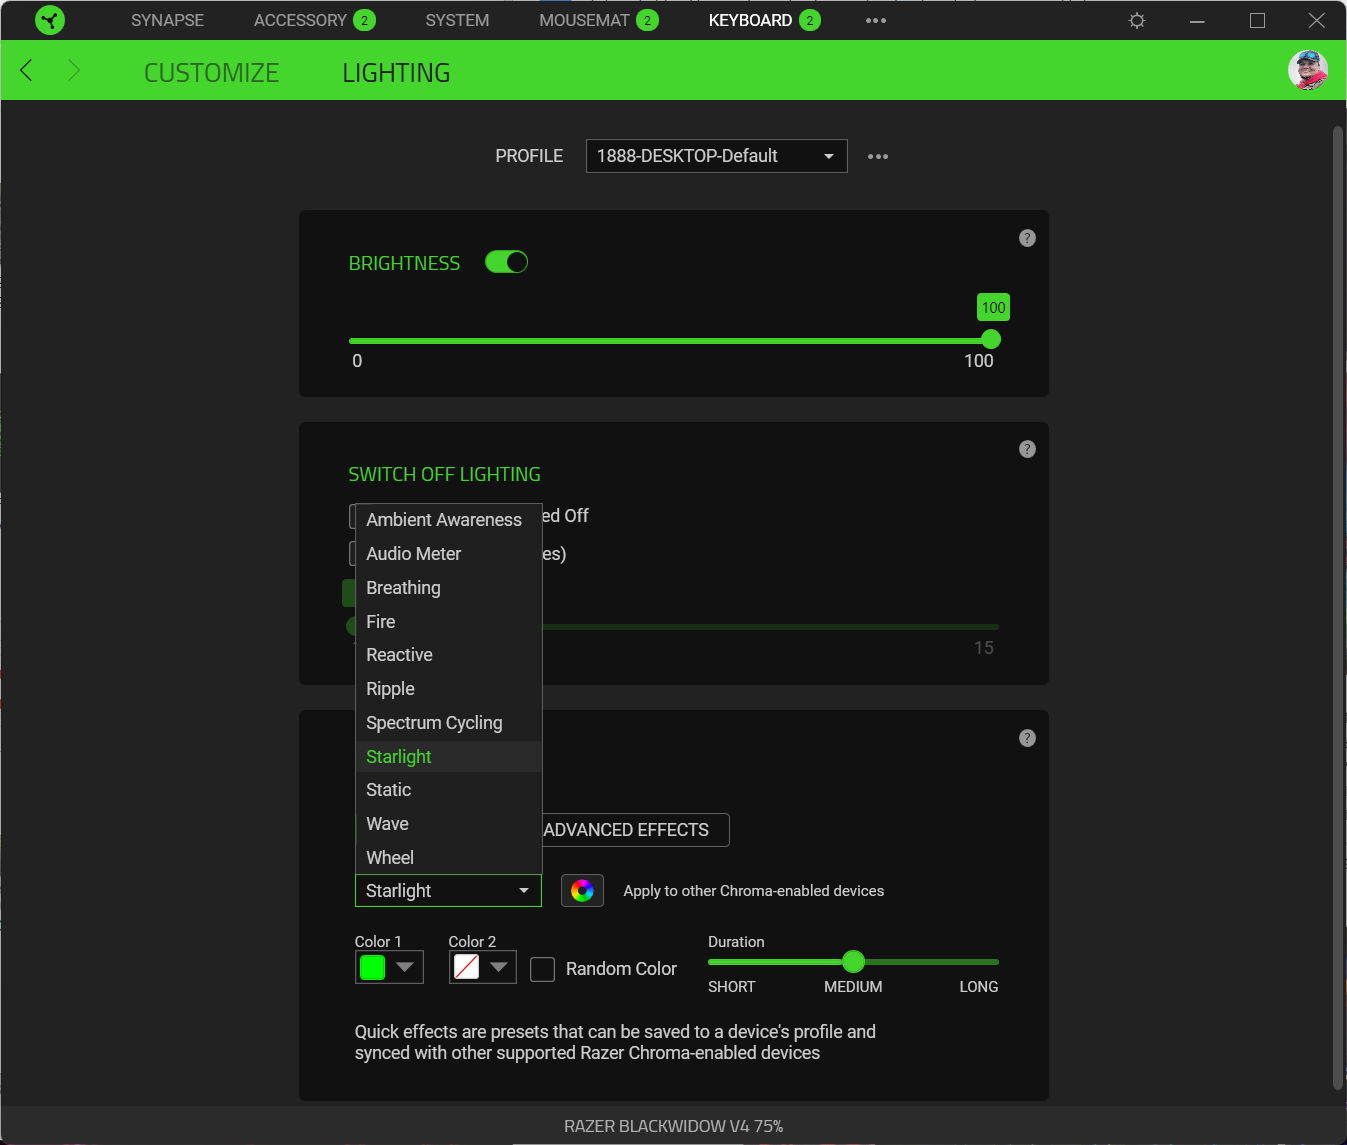Select the Breathing effect
The width and height of the screenshot is (1347, 1145).
[449, 588]
